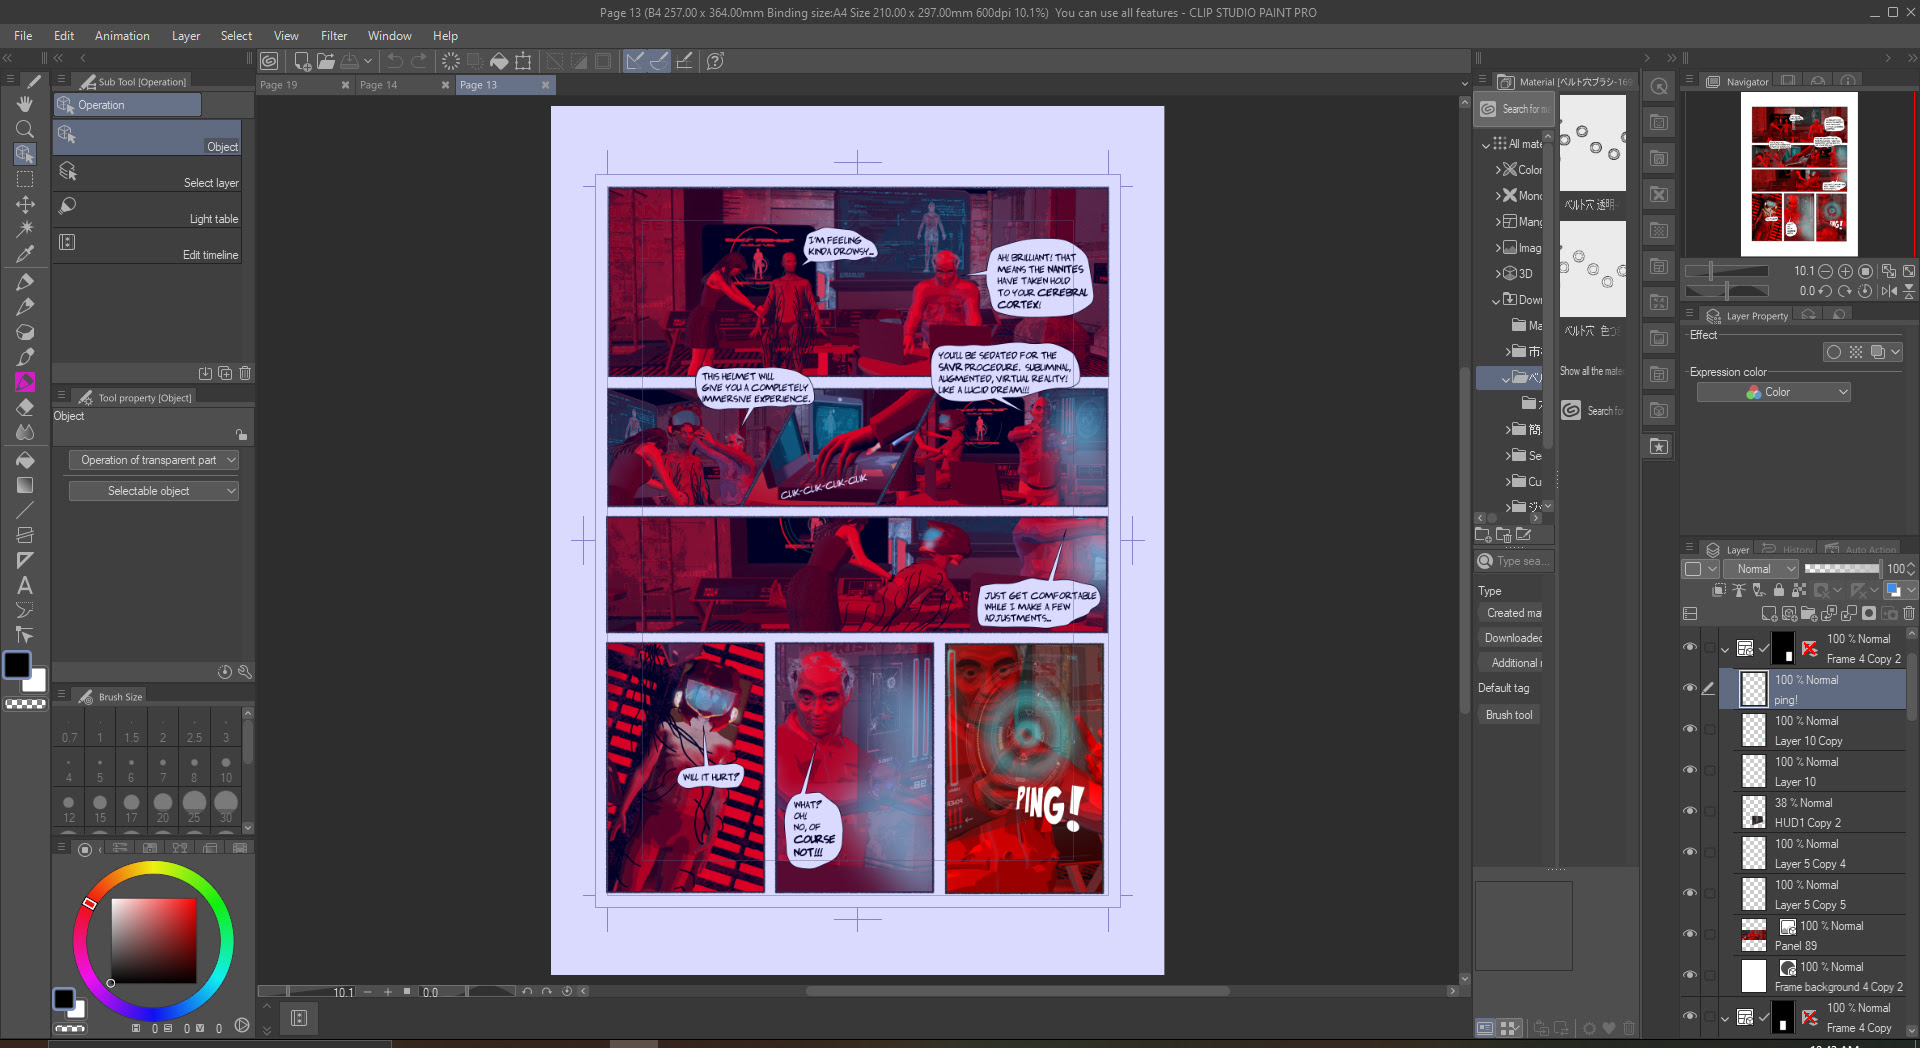The image size is (1920, 1048).
Task: Choose the Edit timeline sub tool
Action: click(x=148, y=246)
